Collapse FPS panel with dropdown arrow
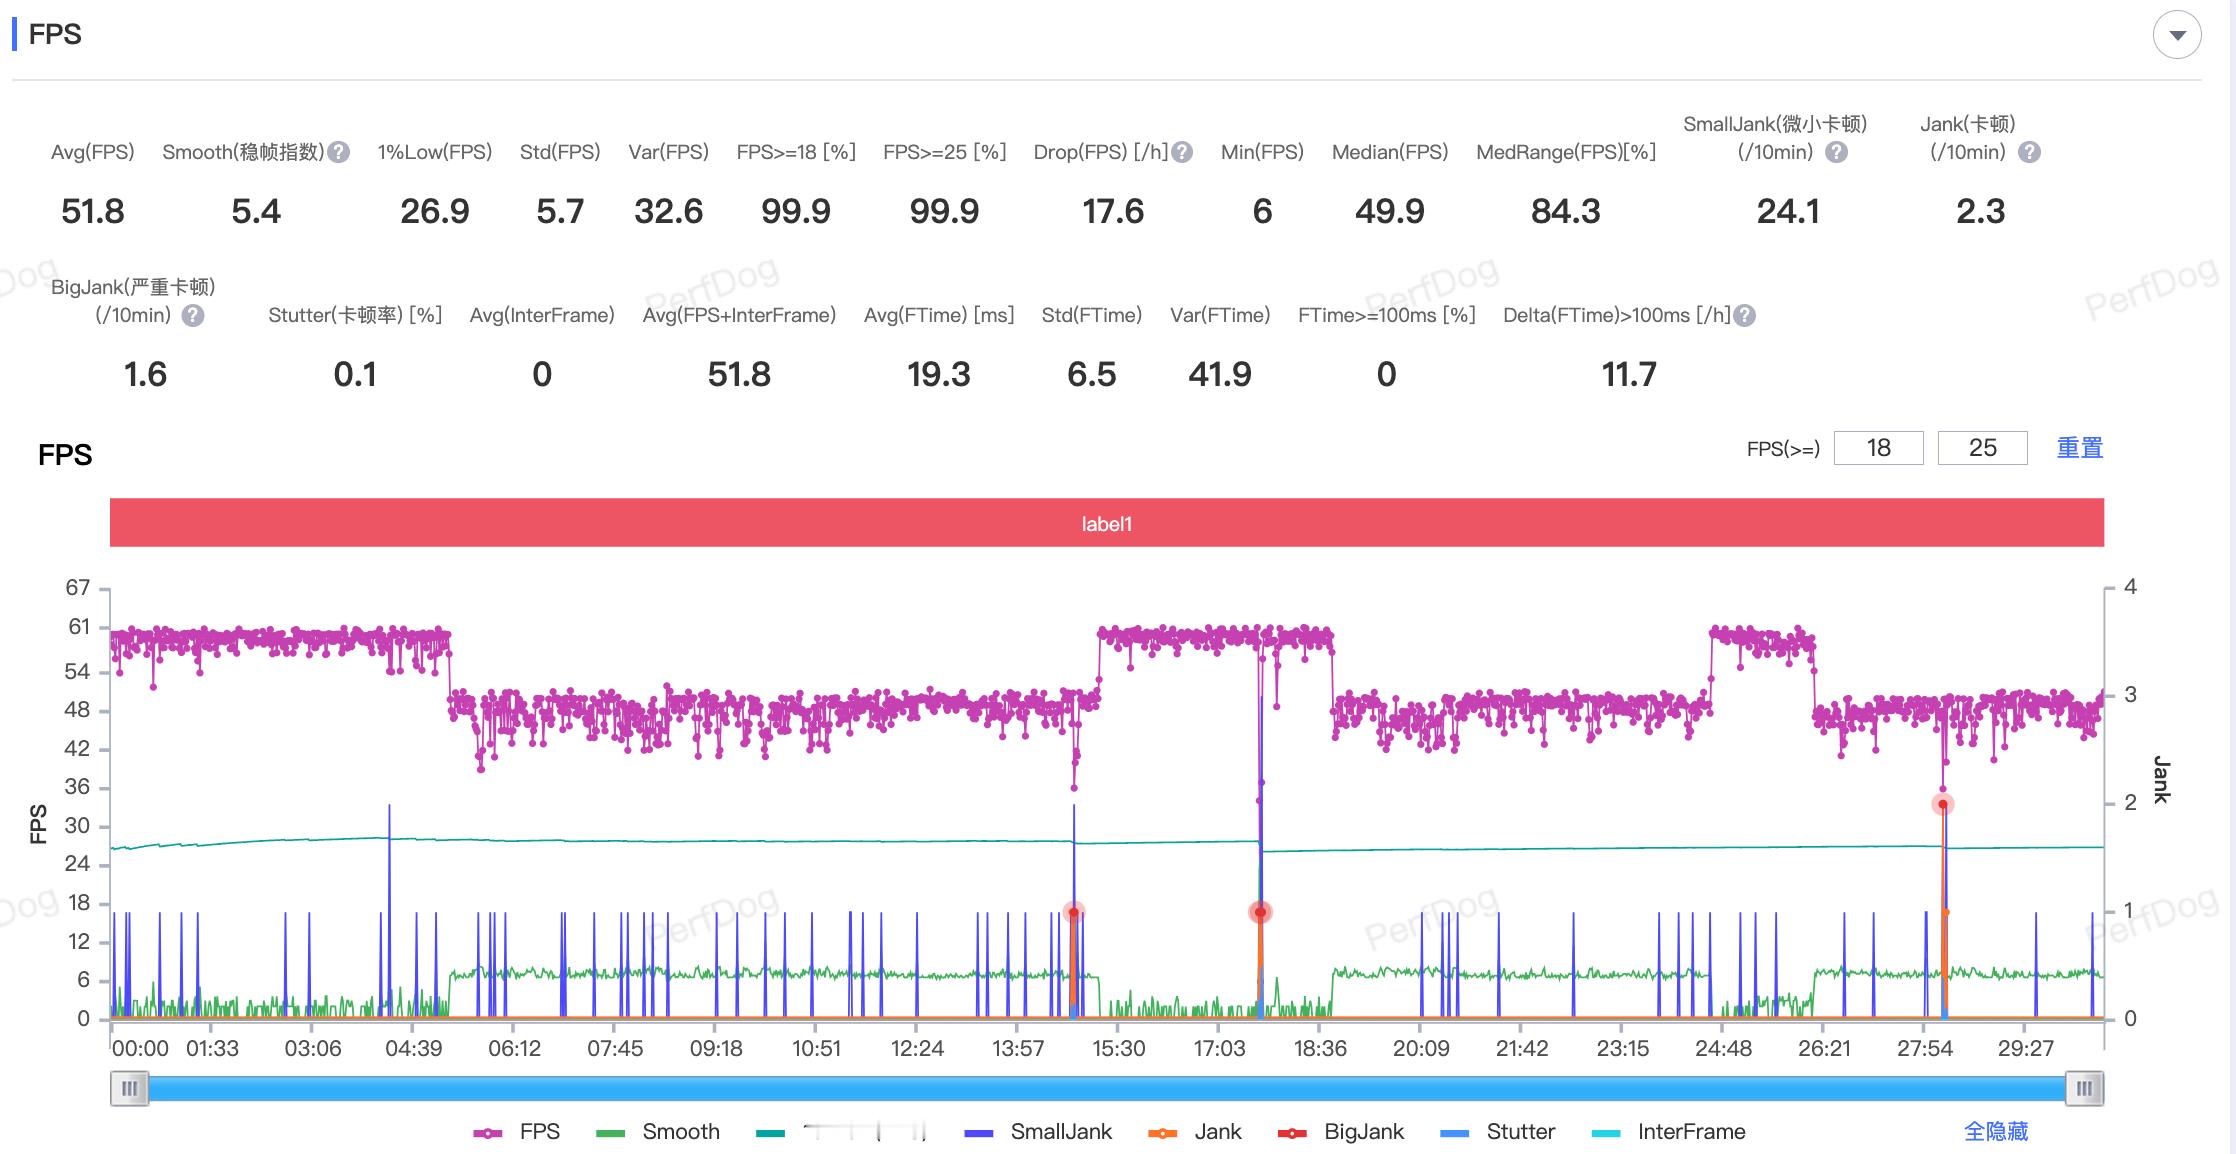Screen dimensions: 2236x1154 (x=2177, y=35)
